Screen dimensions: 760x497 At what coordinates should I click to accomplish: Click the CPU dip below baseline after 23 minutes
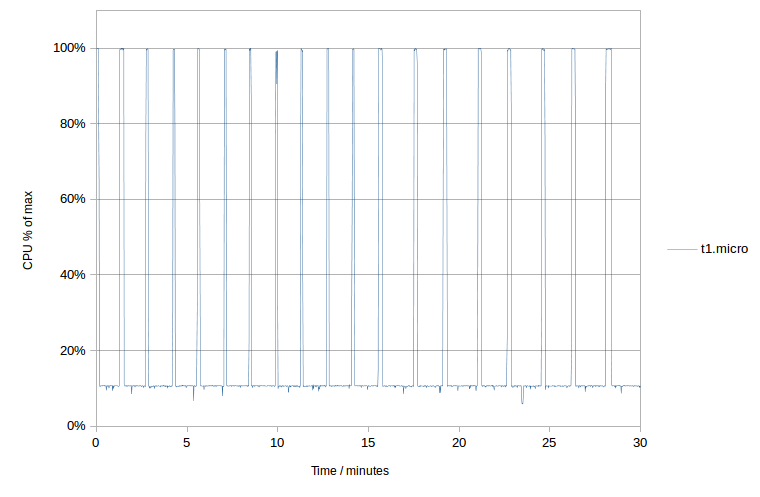click(522, 400)
